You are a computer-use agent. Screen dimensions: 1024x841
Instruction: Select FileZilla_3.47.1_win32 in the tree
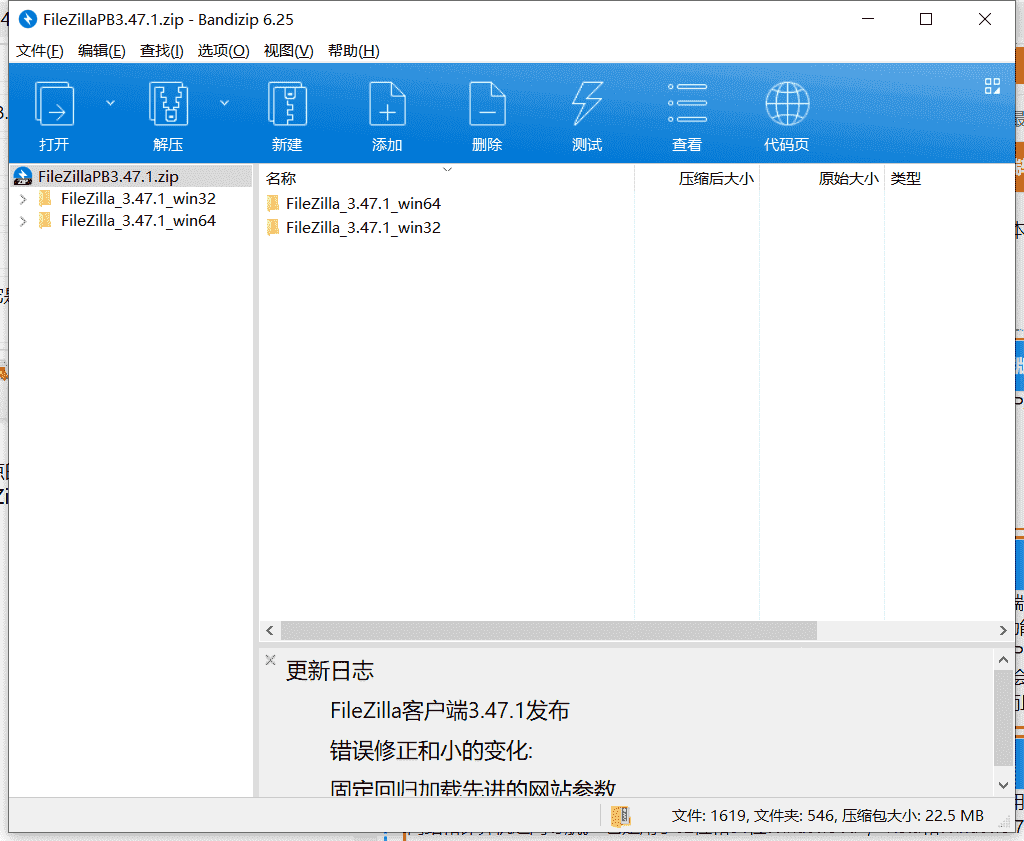[x=138, y=198]
